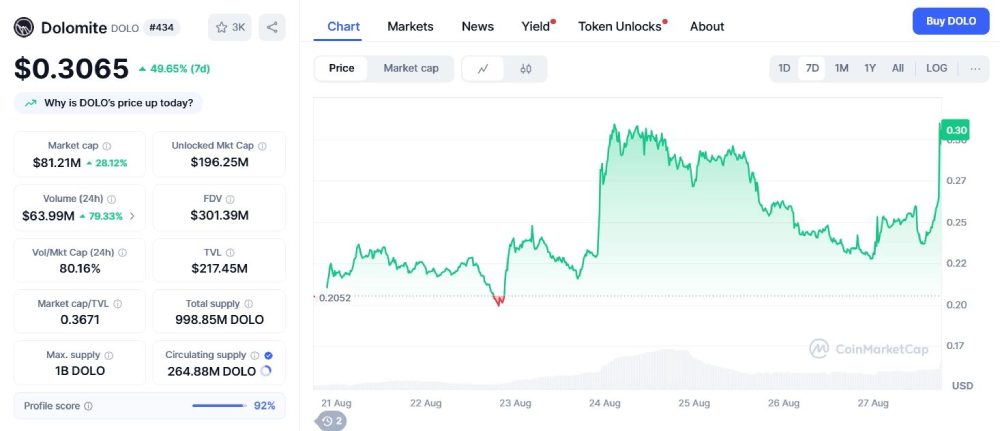Viewport: 1000px width, 431px height.
Task: Click info icon next to FDV
Action: pyautogui.click(x=230, y=199)
